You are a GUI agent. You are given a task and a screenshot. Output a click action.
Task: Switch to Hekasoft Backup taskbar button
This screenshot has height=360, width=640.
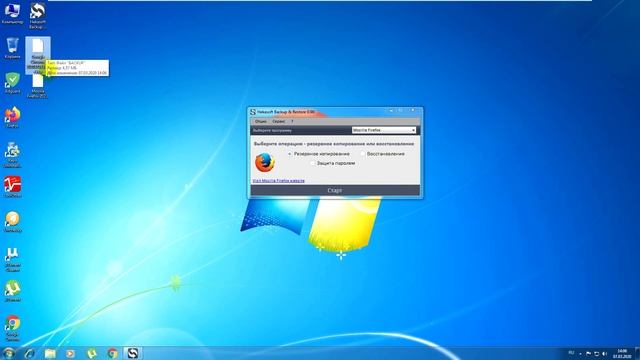tap(133, 353)
